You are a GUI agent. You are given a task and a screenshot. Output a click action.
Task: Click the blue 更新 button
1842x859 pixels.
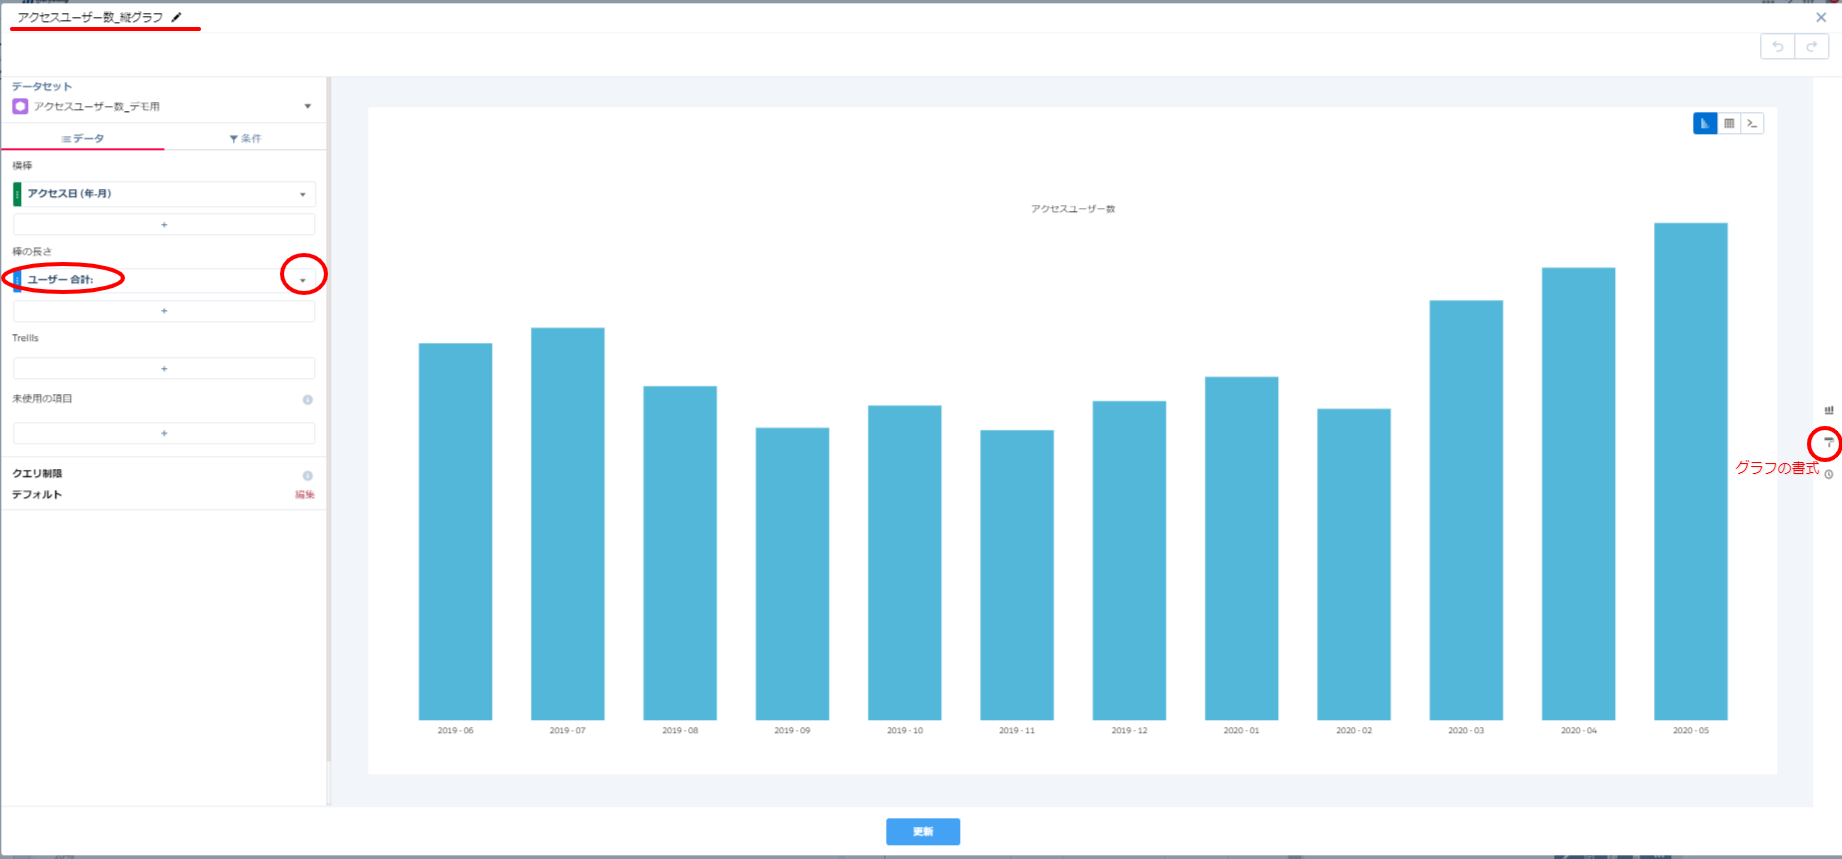point(922,831)
